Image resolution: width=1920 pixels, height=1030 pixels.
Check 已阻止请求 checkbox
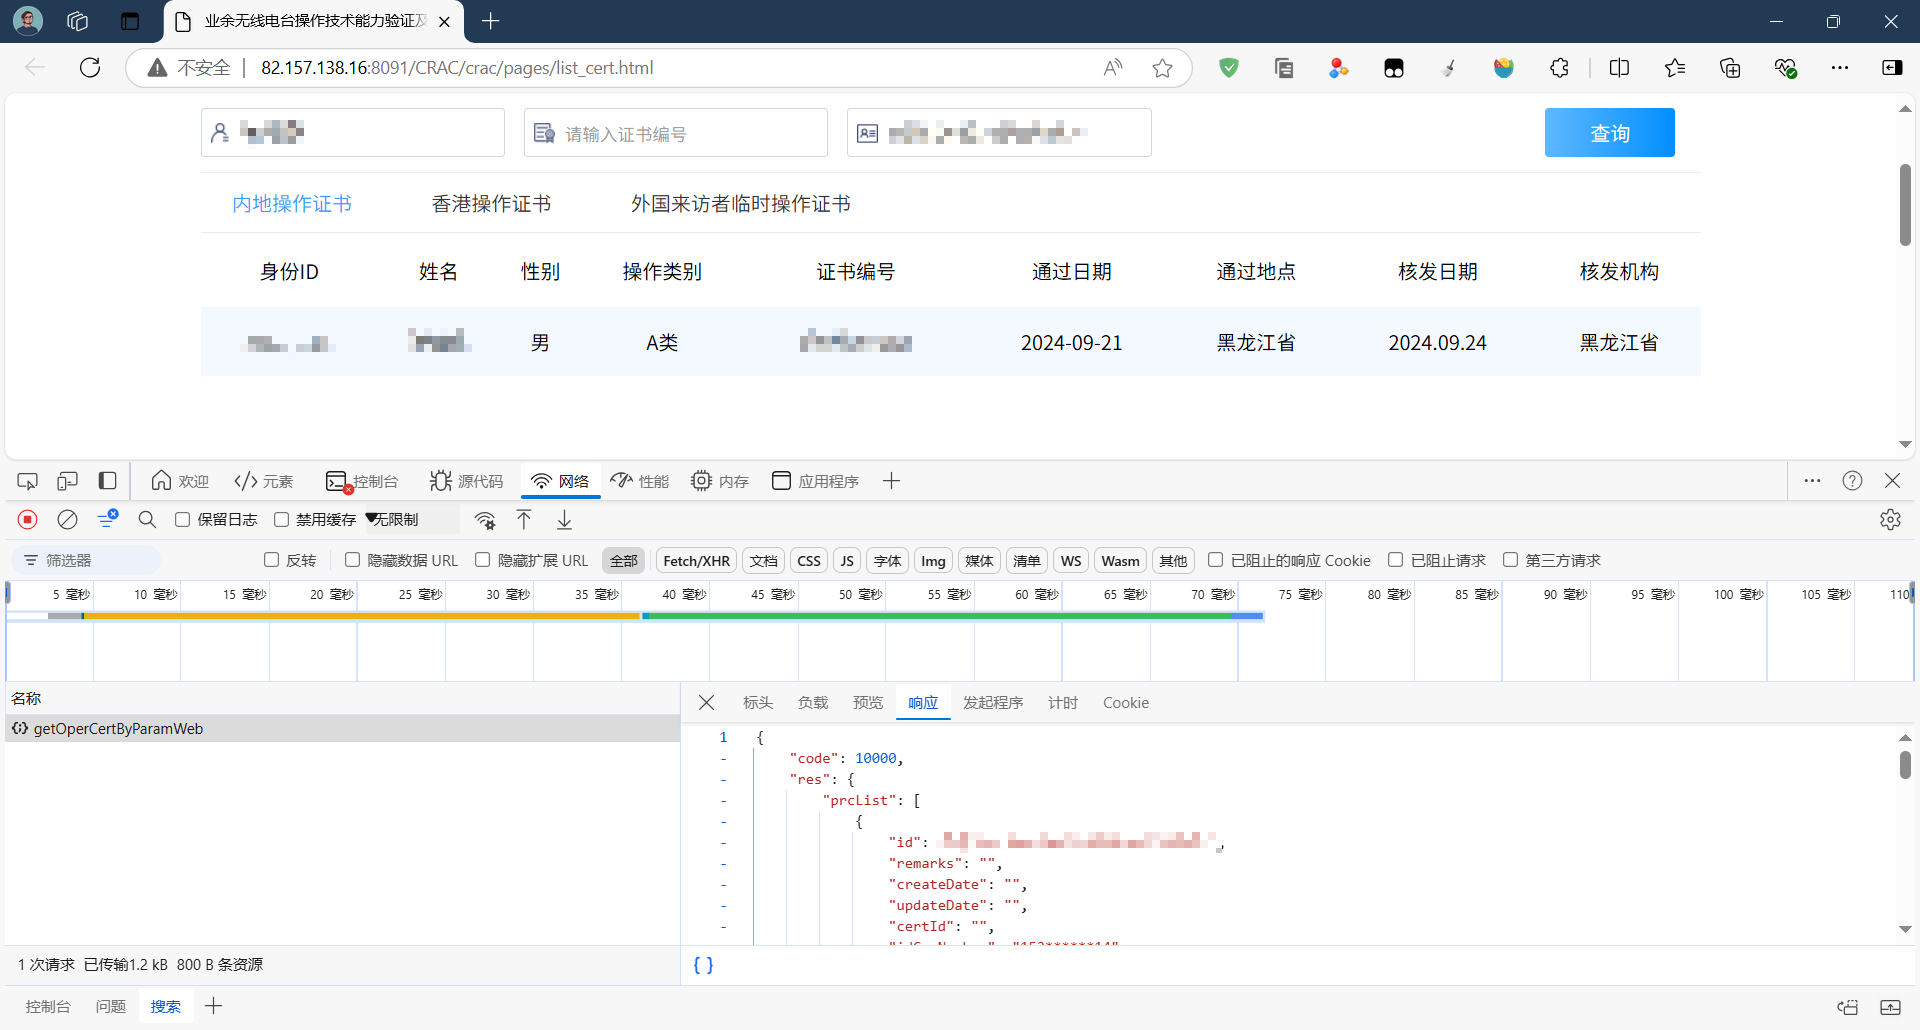[1396, 560]
